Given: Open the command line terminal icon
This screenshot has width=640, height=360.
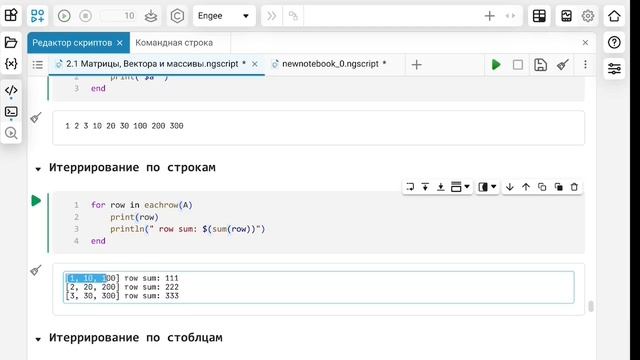Looking at the screenshot, I should (x=11, y=112).
